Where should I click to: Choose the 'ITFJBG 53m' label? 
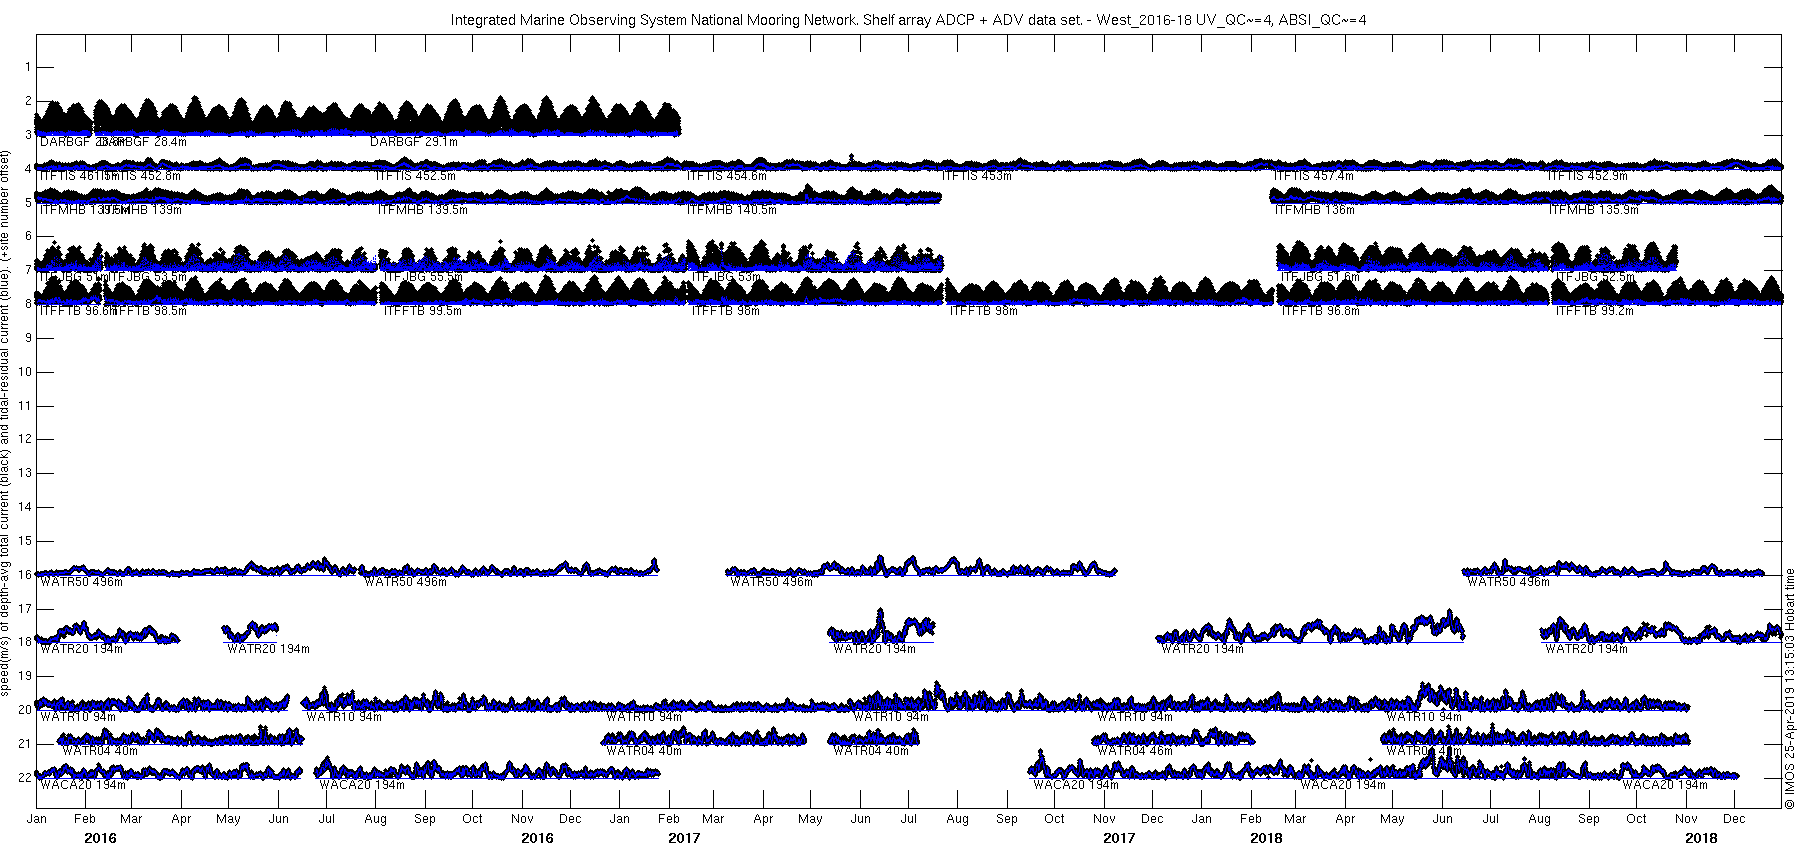point(726,277)
